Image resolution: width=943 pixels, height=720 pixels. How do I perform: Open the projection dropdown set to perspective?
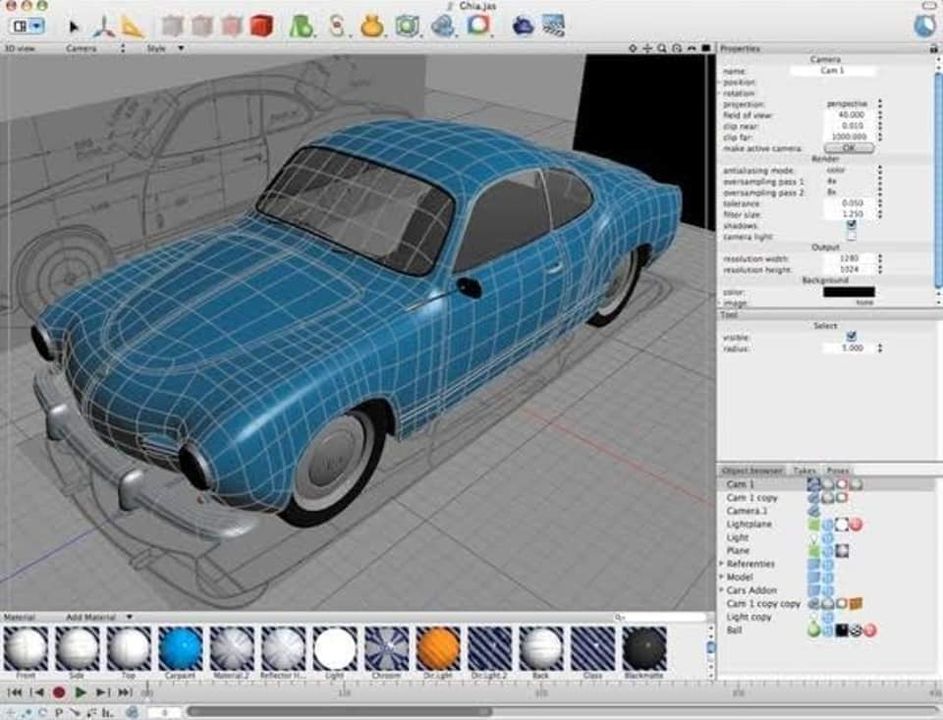click(x=853, y=104)
